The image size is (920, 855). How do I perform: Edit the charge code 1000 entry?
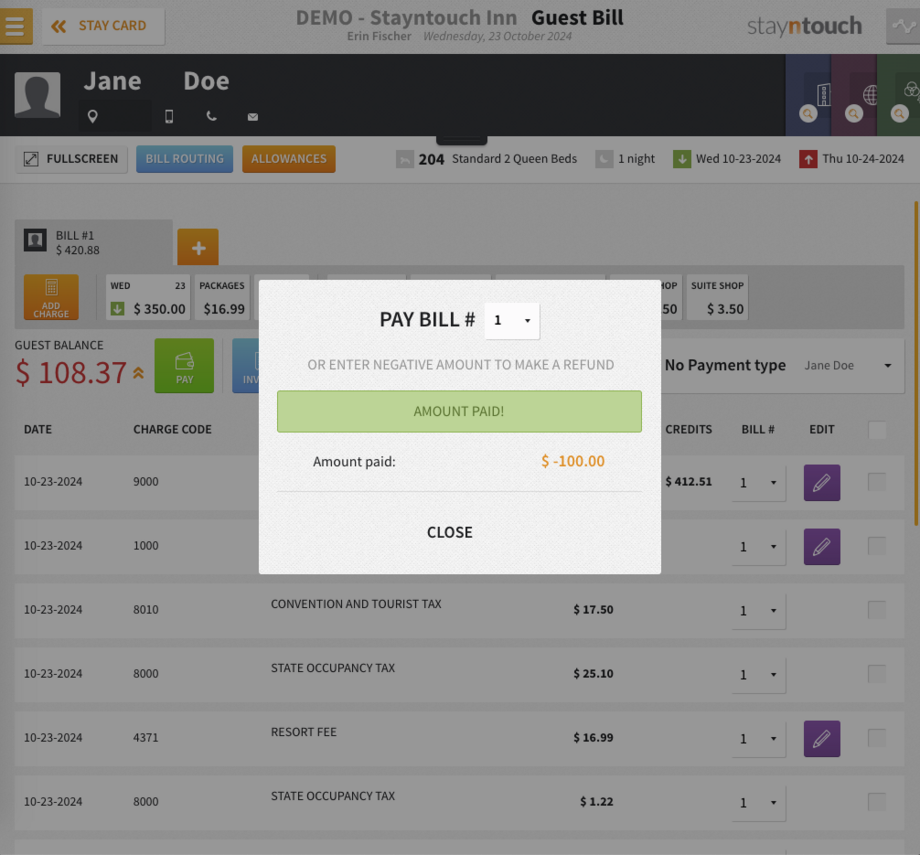(x=822, y=547)
